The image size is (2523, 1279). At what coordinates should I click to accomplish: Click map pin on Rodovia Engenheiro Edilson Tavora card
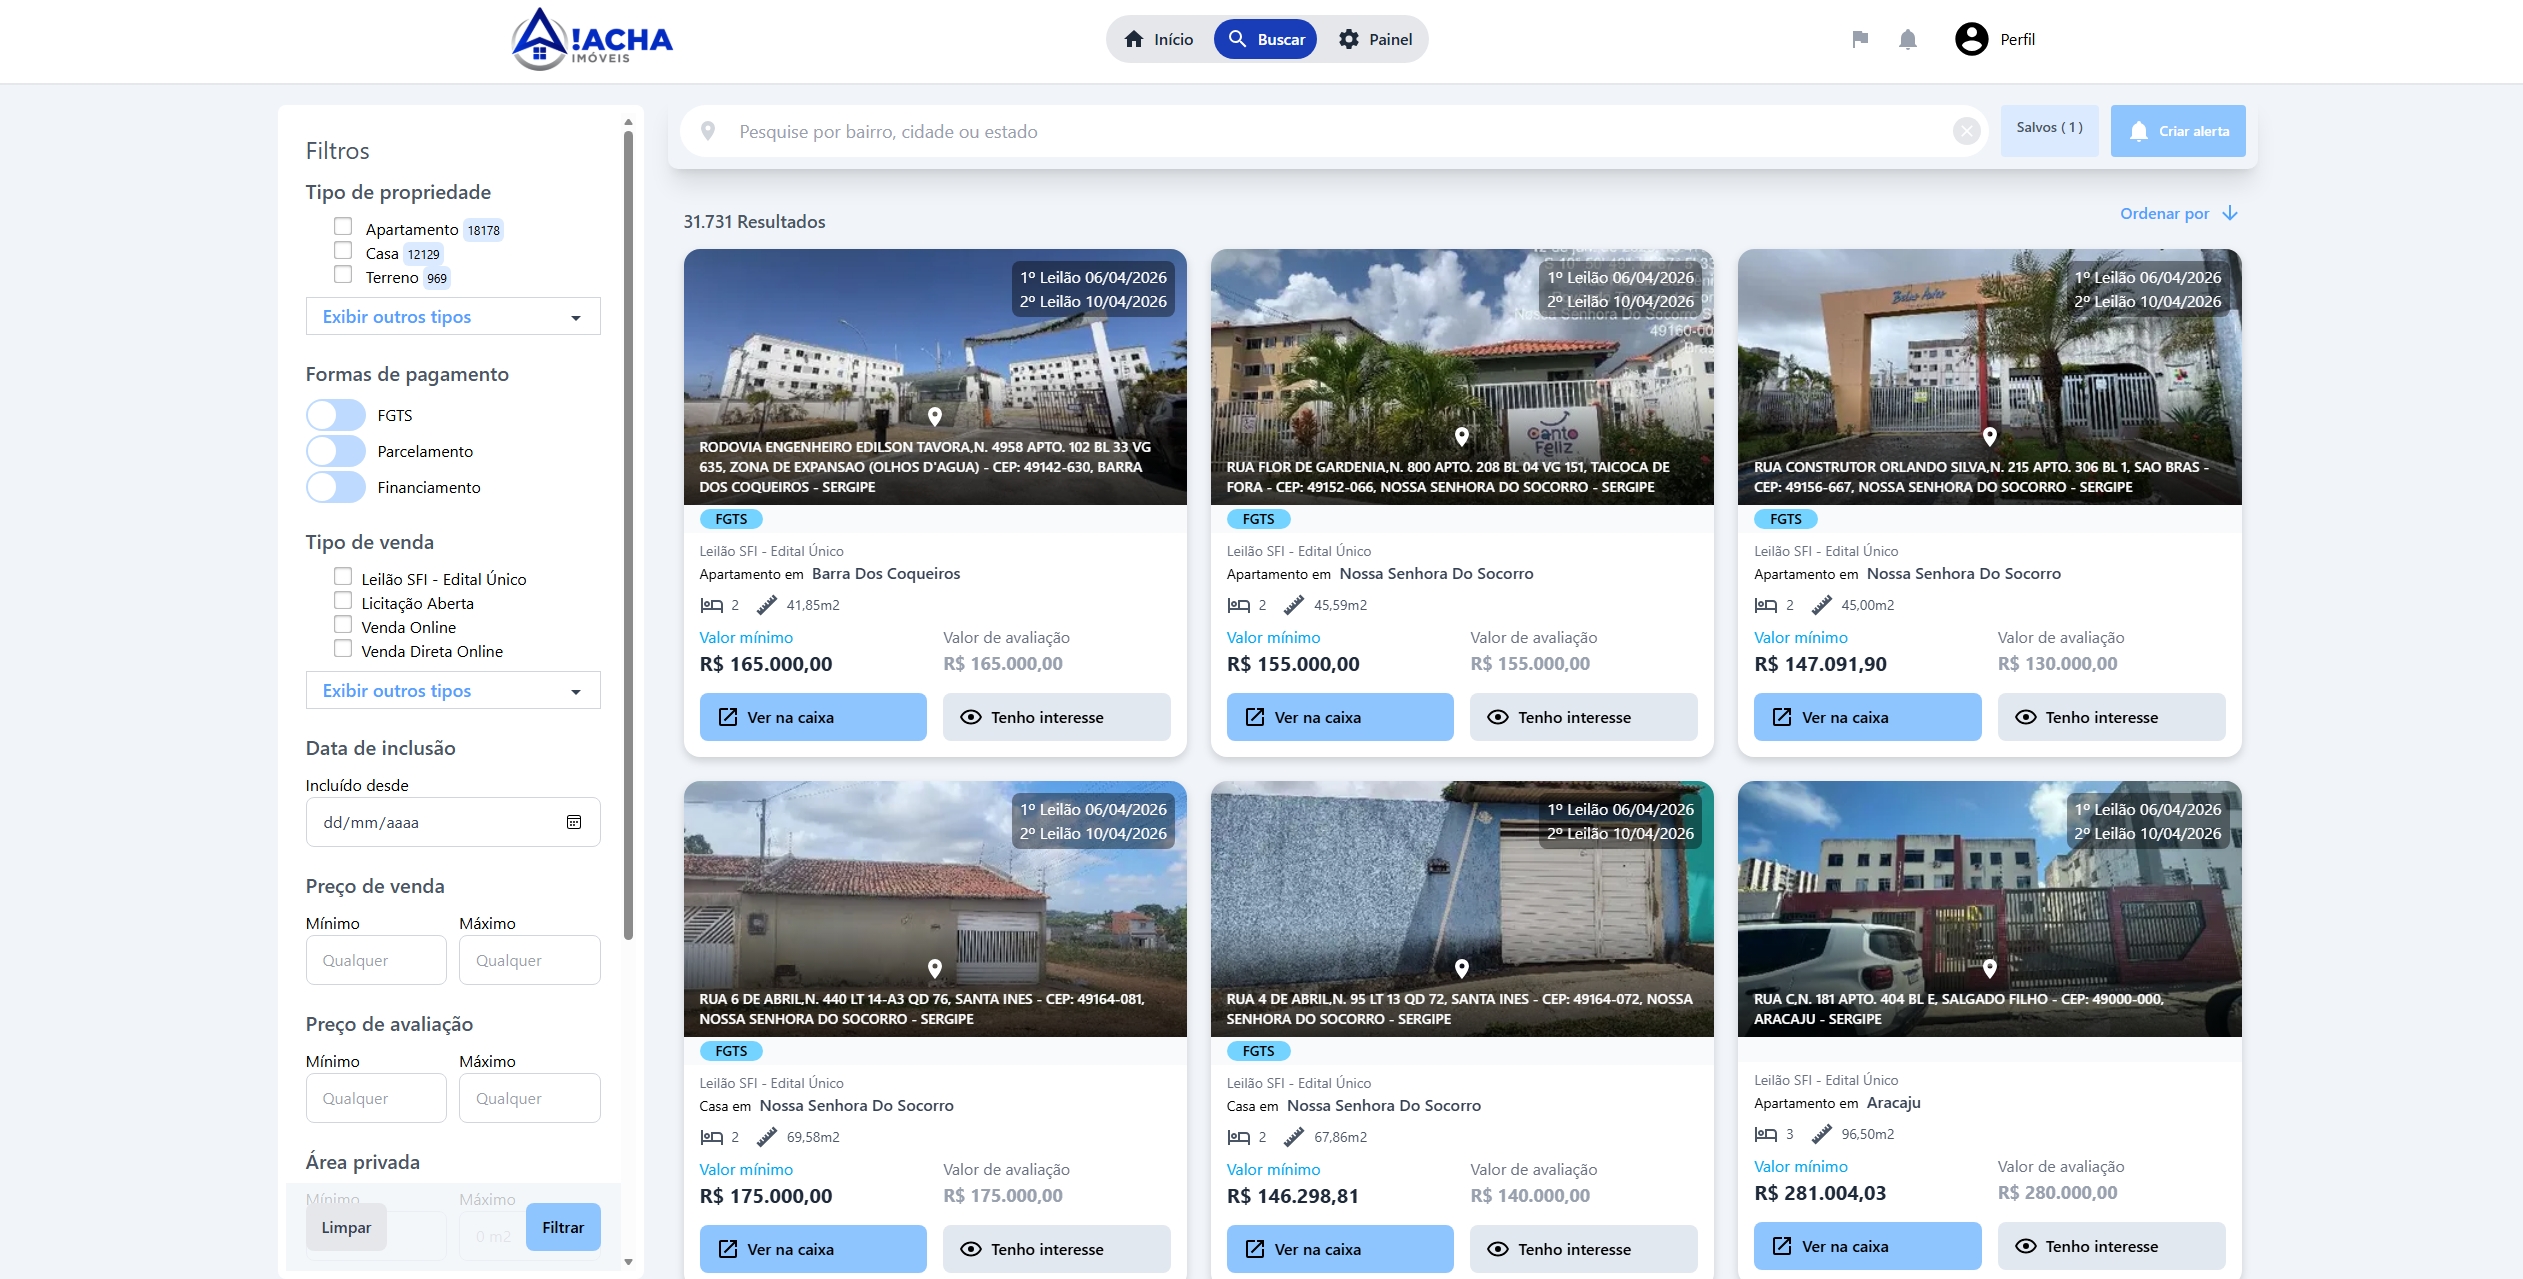pyautogui.click(x=935, y=416)
